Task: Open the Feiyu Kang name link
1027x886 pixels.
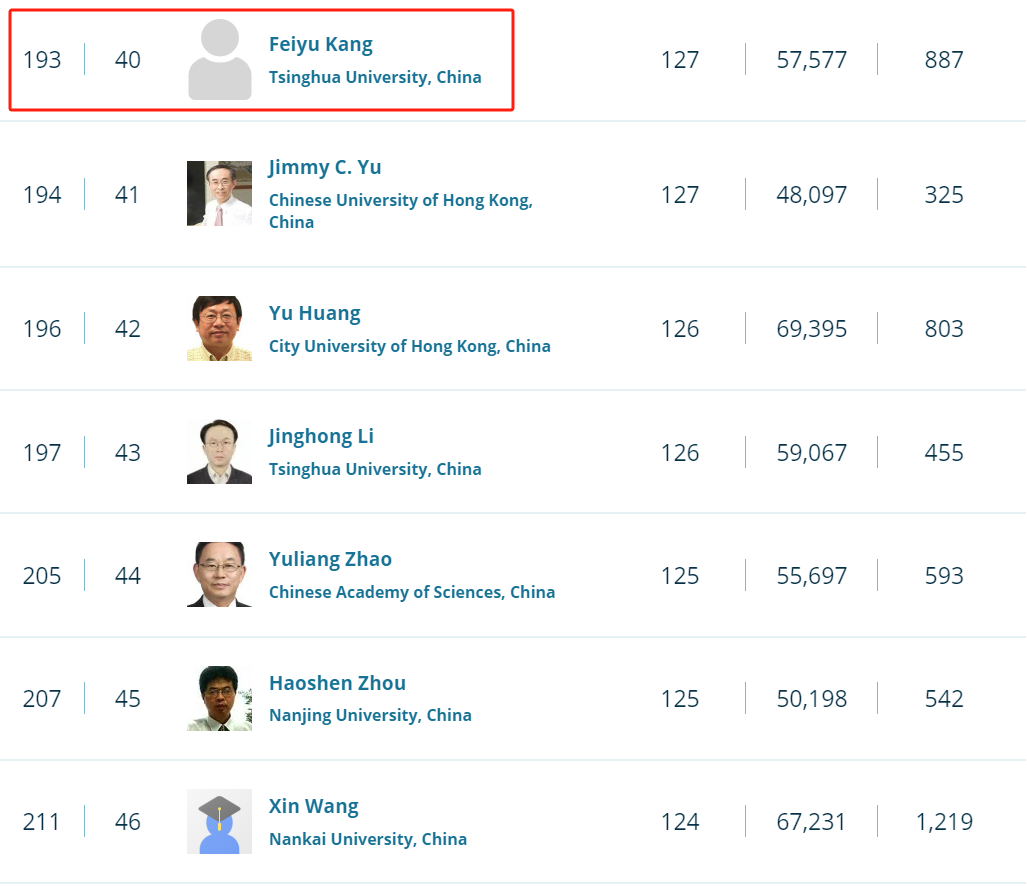Action: (320, 45)
